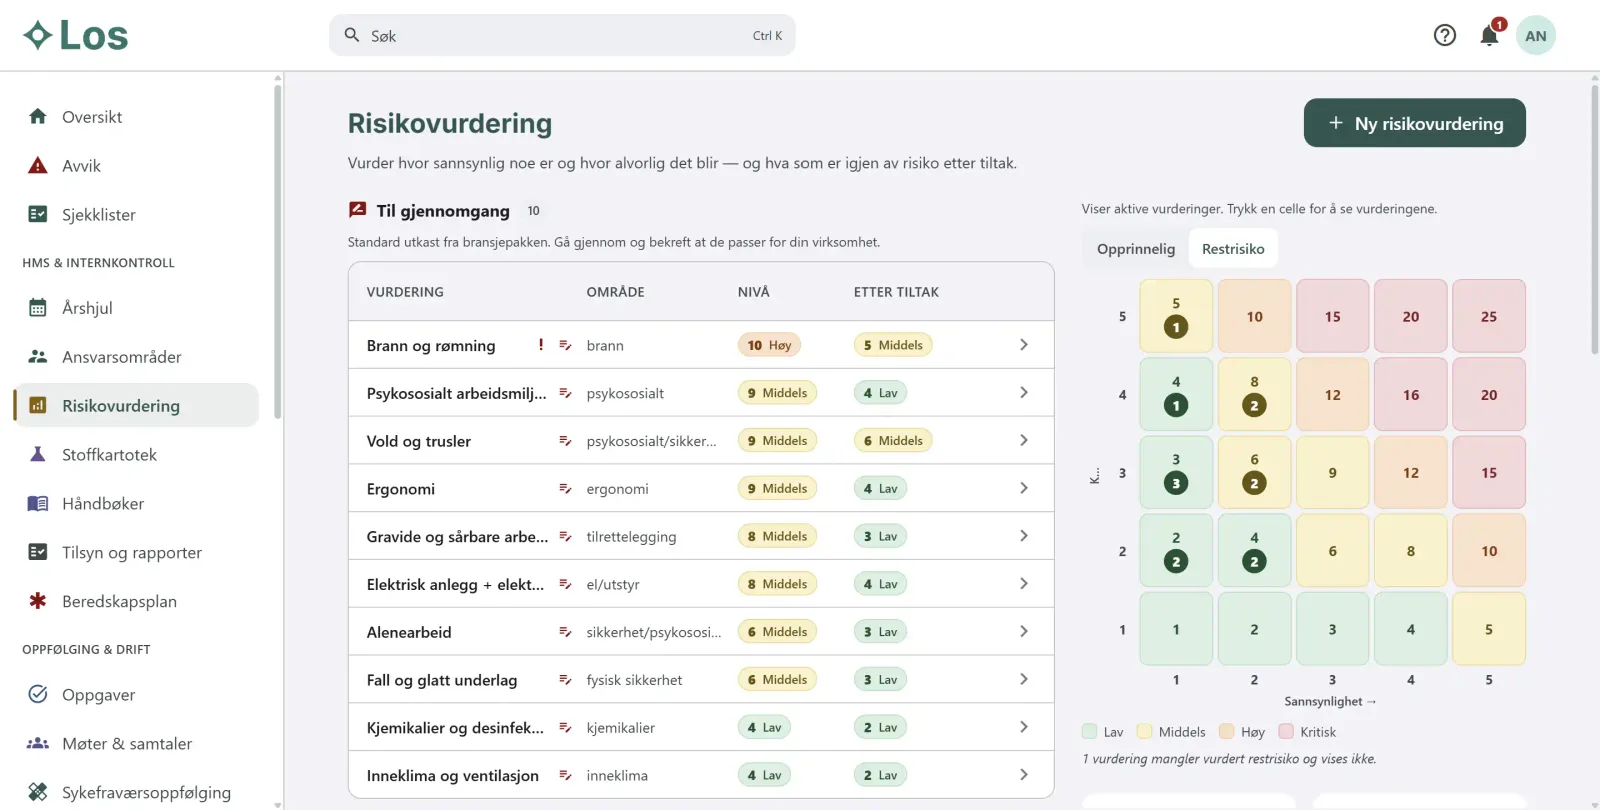The image size is (1600, 810).
Task: Expand Inneklima og ventilasjon chevron
Action: [1023, 775]
